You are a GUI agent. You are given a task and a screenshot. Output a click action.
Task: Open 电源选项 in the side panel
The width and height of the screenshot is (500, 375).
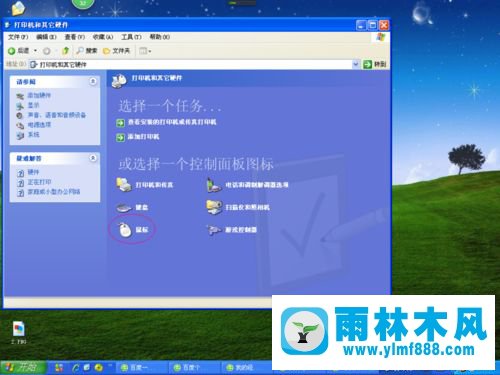tap(33, 125)
